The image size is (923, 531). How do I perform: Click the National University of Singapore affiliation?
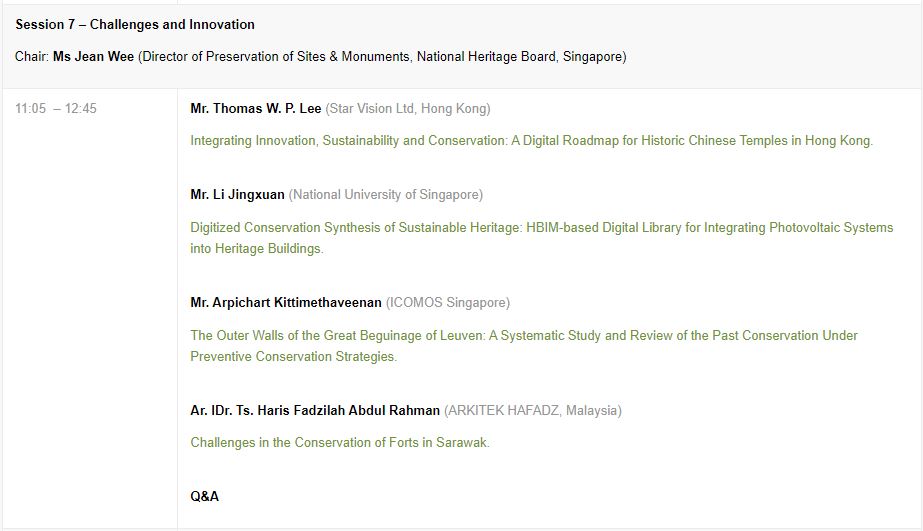tap(386, 195)
